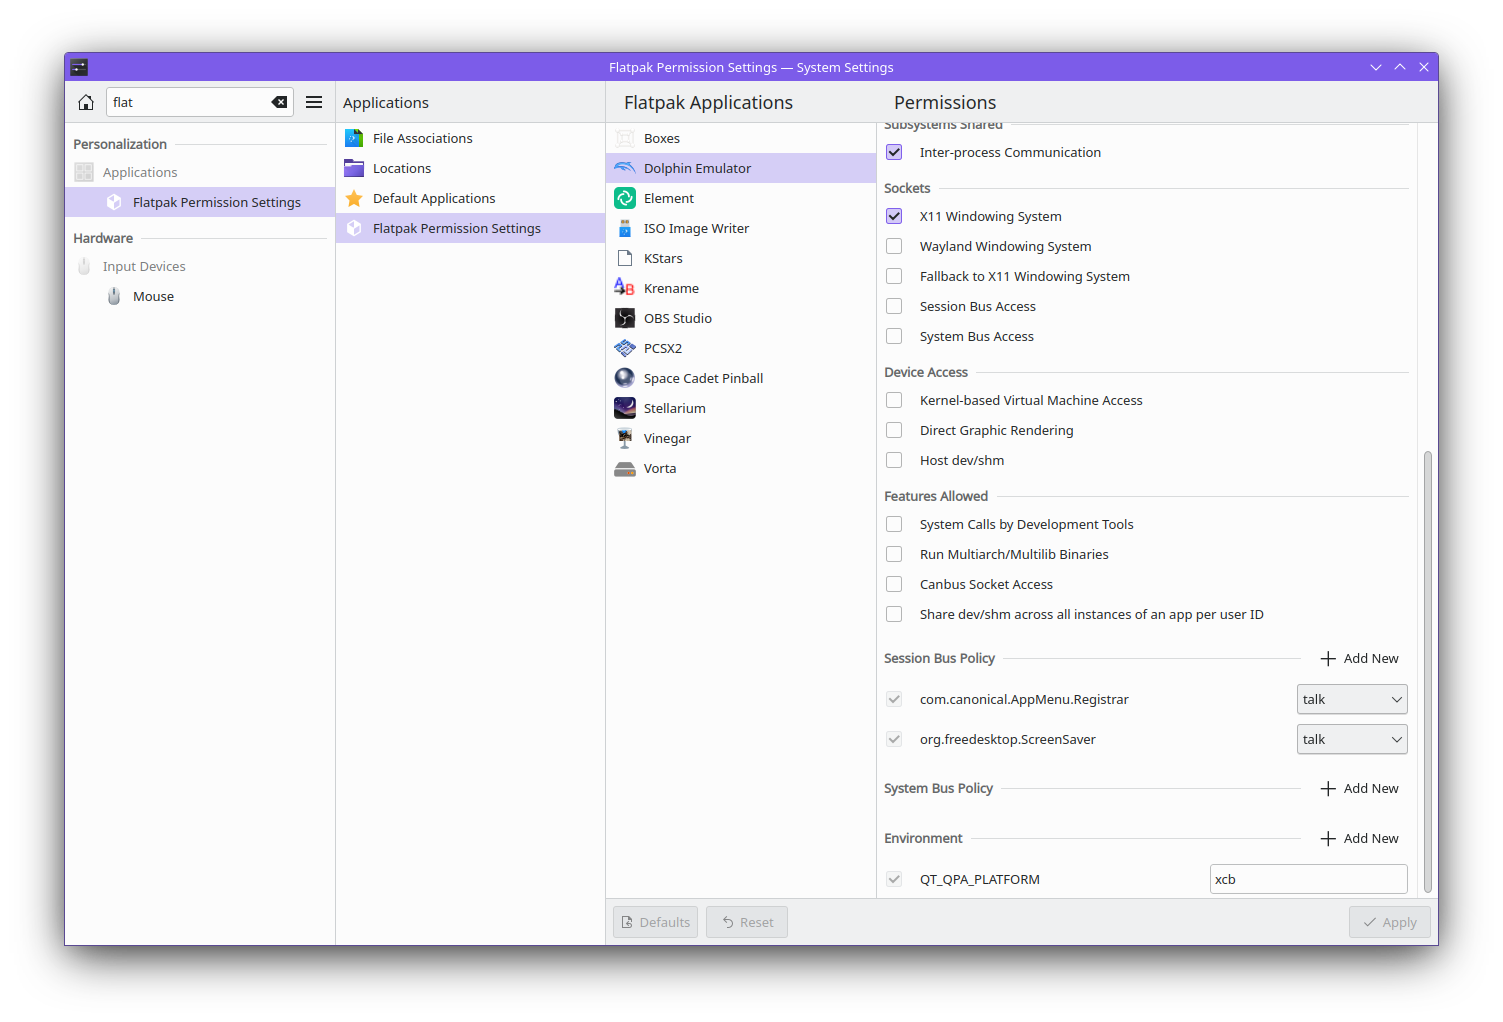This screenshot has width=1503, height=1022.
Task: Select Mouse in the Hardware section
Action: [200, 296]
